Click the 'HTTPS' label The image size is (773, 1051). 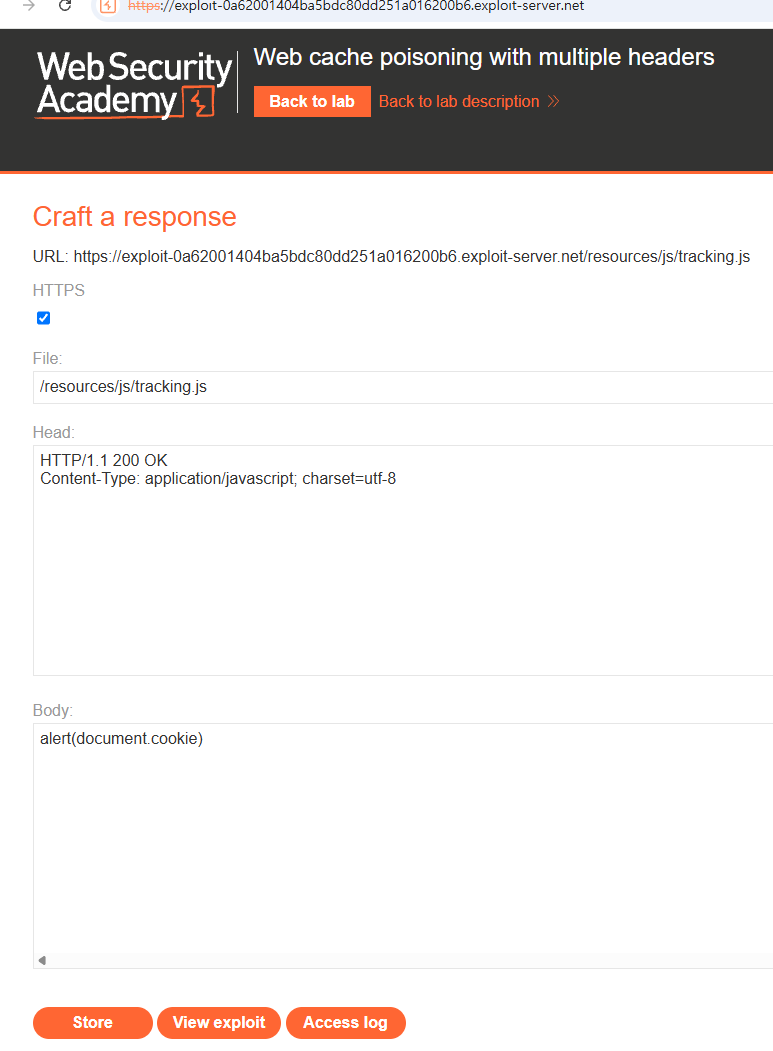coord(59,290)
